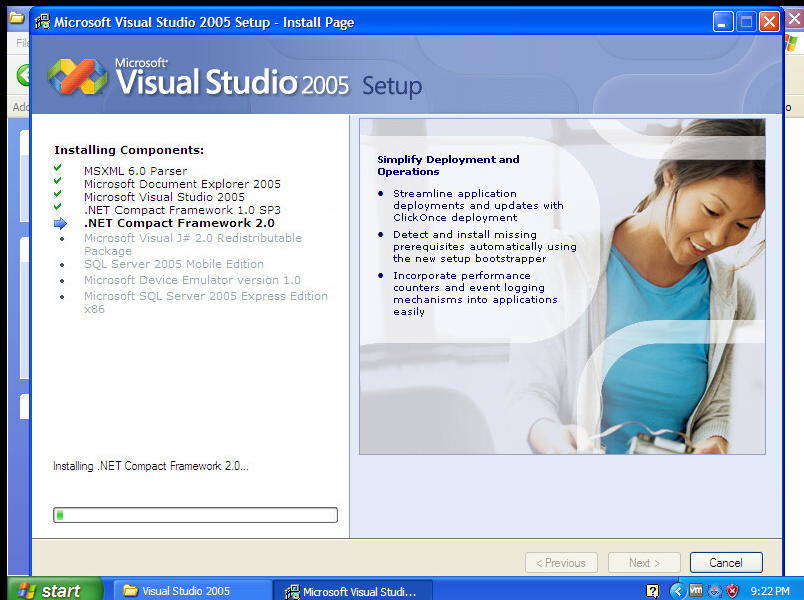
Task: Click the ClickOnce deployment bullet text
Action: coord(478,205)
